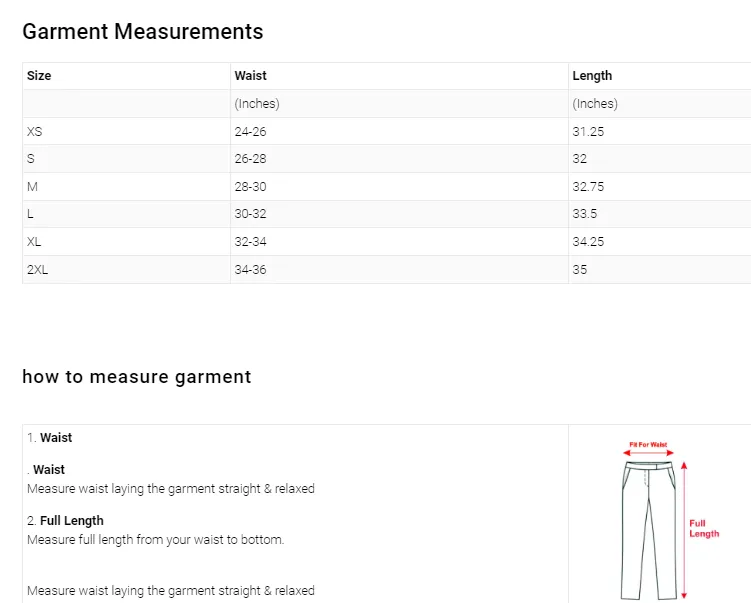The image size is (751, 603).
Task: Choose the XL size row label
Action: 35,242
